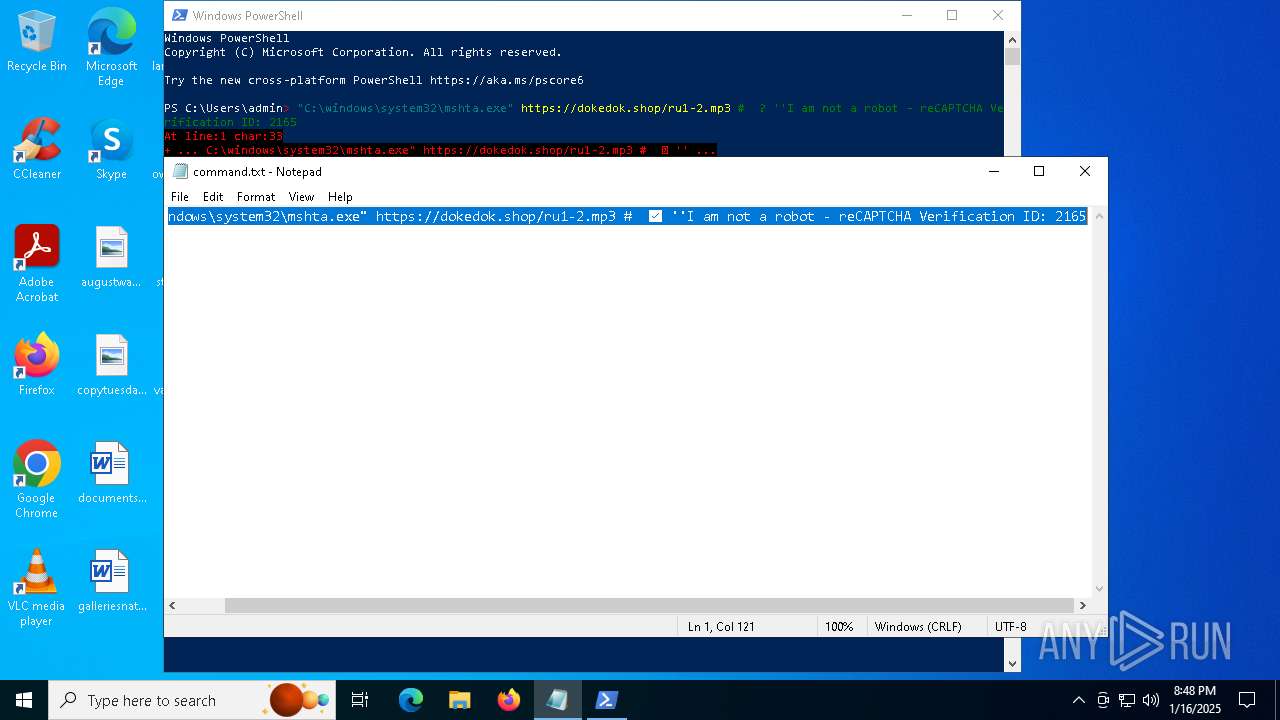Click the highlighted command text in Notepad
Image resolution: width=1280 pixels, height=720 pixels.
[627, 216]
